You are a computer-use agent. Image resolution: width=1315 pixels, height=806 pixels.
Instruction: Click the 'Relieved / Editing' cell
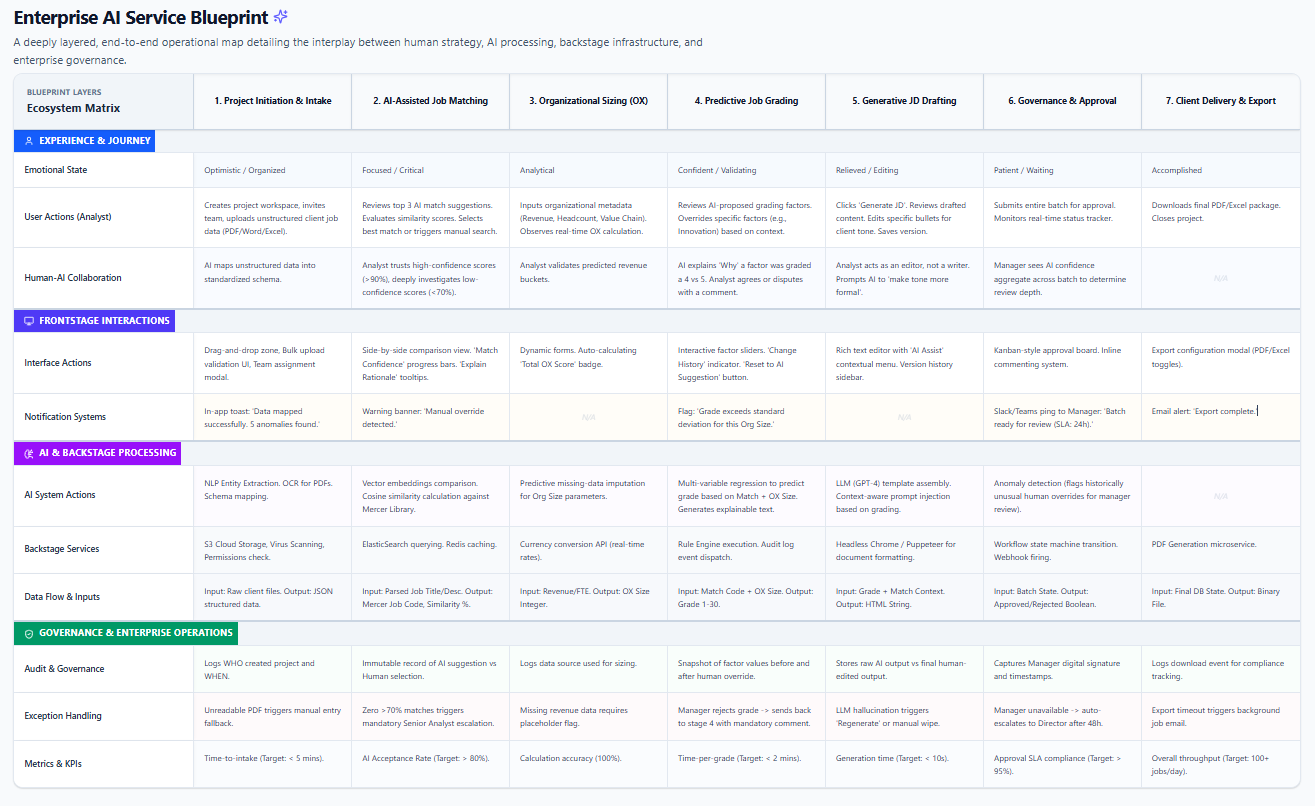point(904,170)
